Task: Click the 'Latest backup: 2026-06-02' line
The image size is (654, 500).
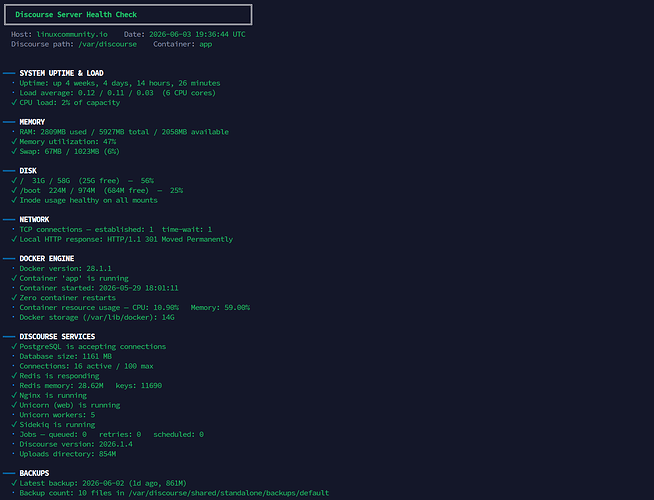Action: coord(103,483)
